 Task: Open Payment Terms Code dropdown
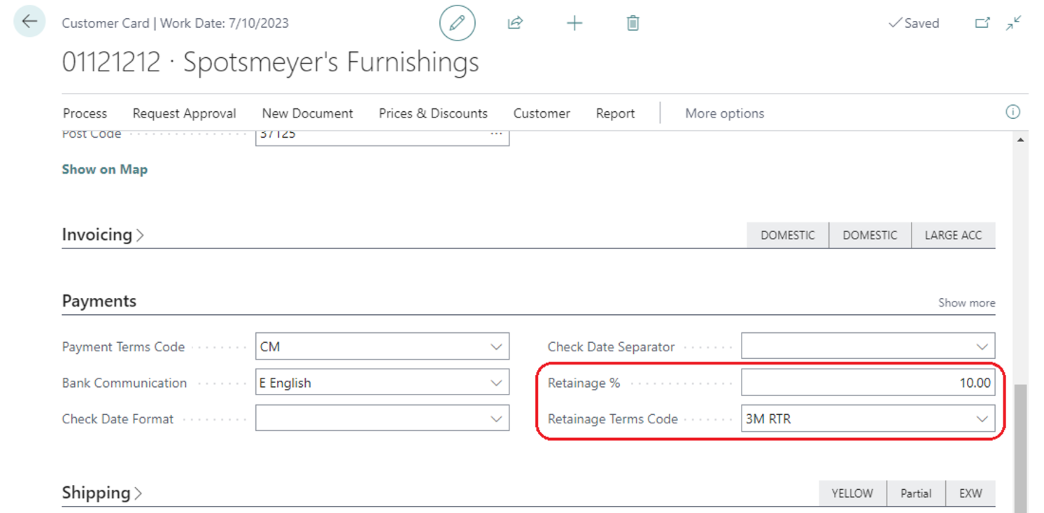click(x=495, y=346)
